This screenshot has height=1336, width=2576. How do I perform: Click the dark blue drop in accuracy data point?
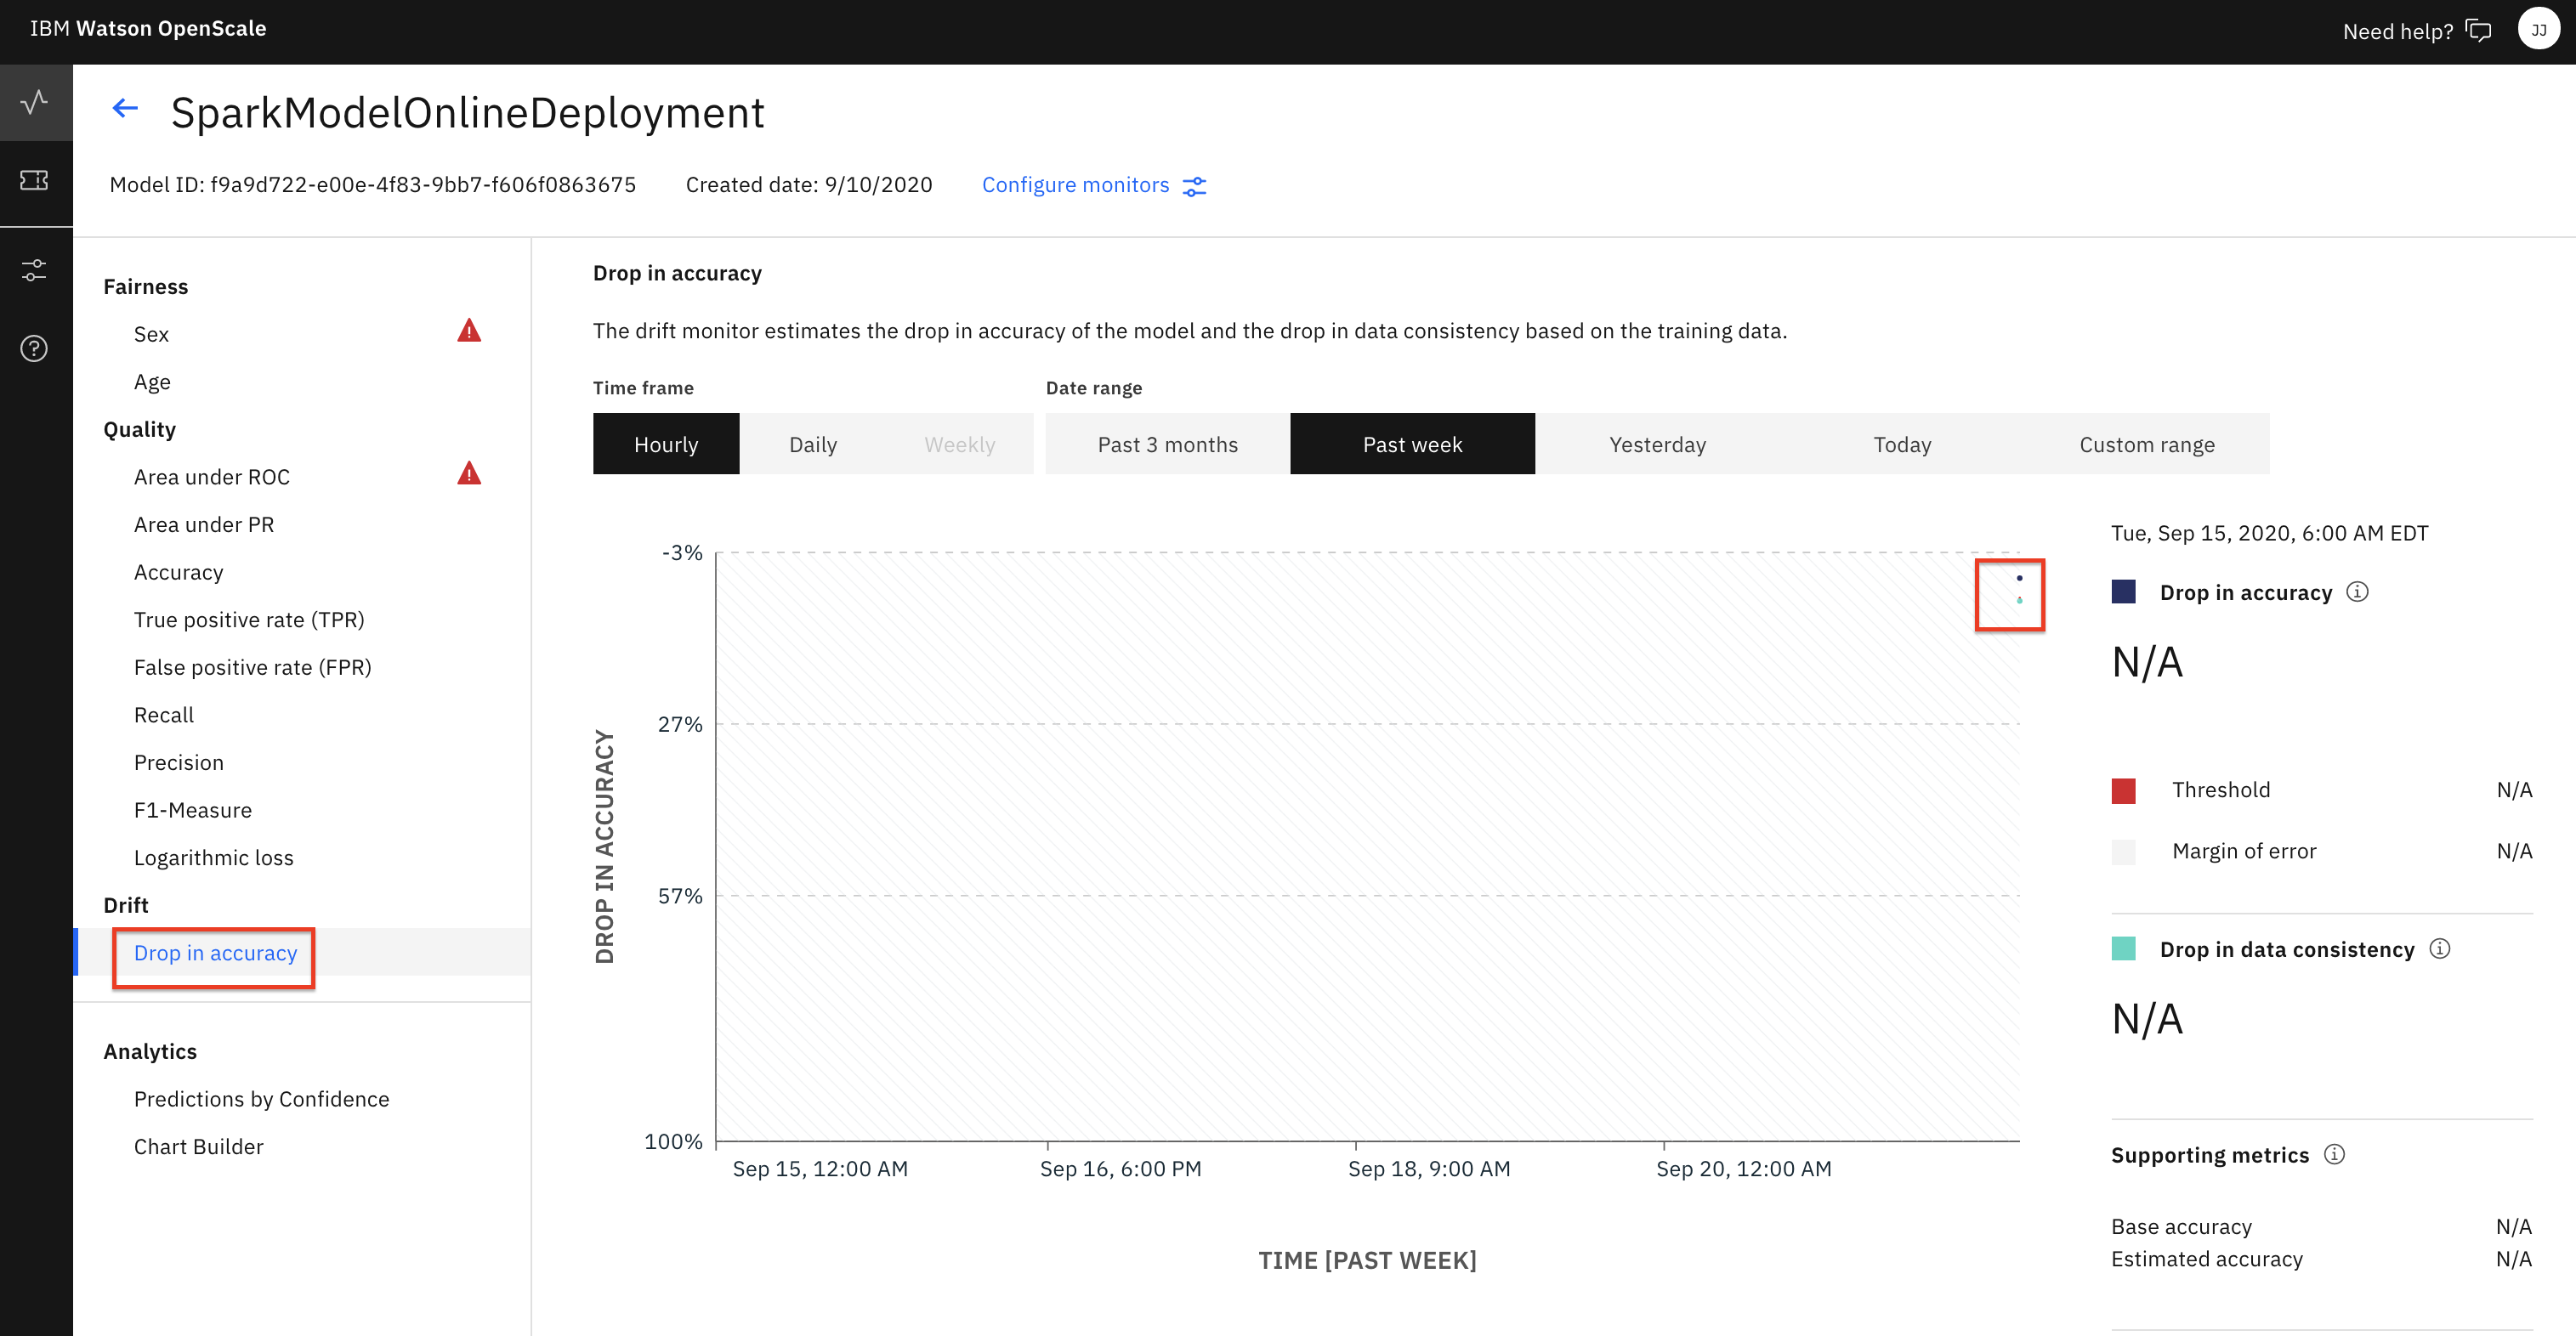pos(2019,578)
